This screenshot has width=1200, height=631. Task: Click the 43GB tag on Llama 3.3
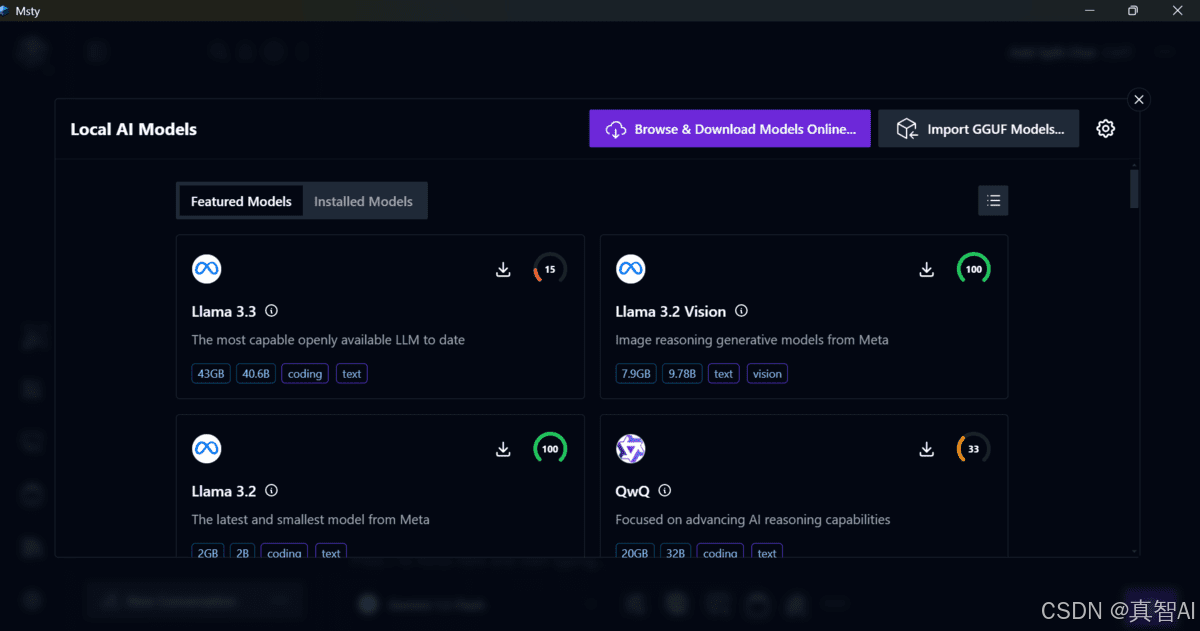click(211, 374)
